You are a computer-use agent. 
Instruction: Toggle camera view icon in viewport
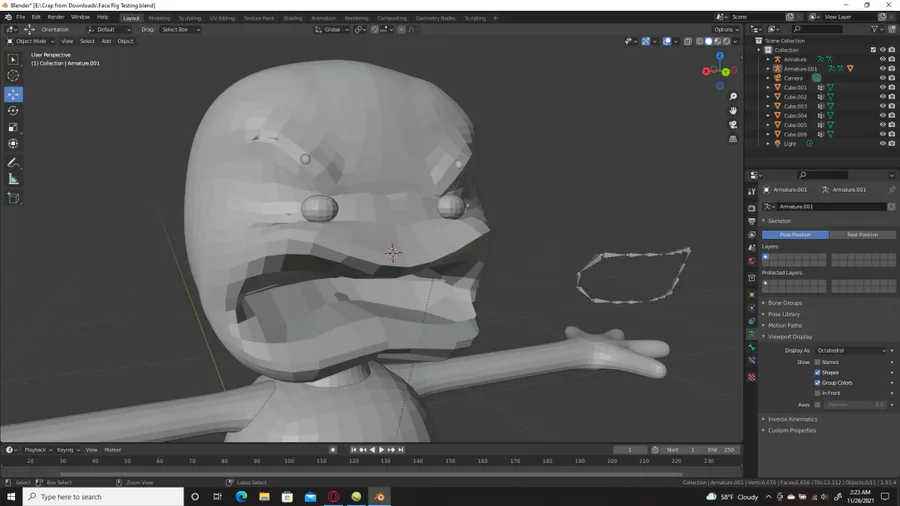(x=733, y=124)
